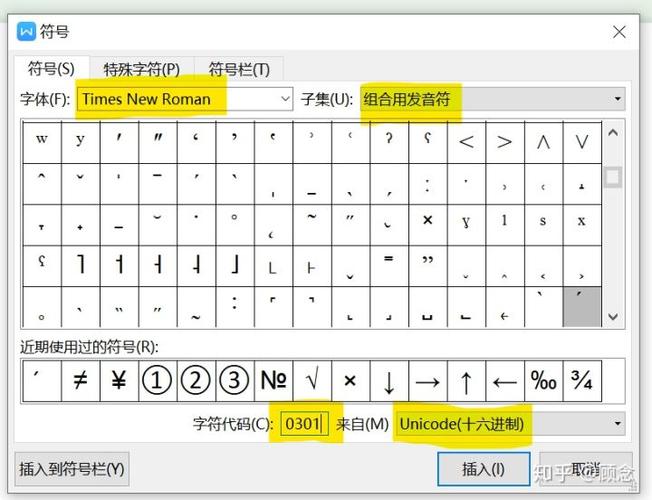Screen dimensions: 652x500
Task: Select the large "∧" wedge symbol
Action: (543, 142)
